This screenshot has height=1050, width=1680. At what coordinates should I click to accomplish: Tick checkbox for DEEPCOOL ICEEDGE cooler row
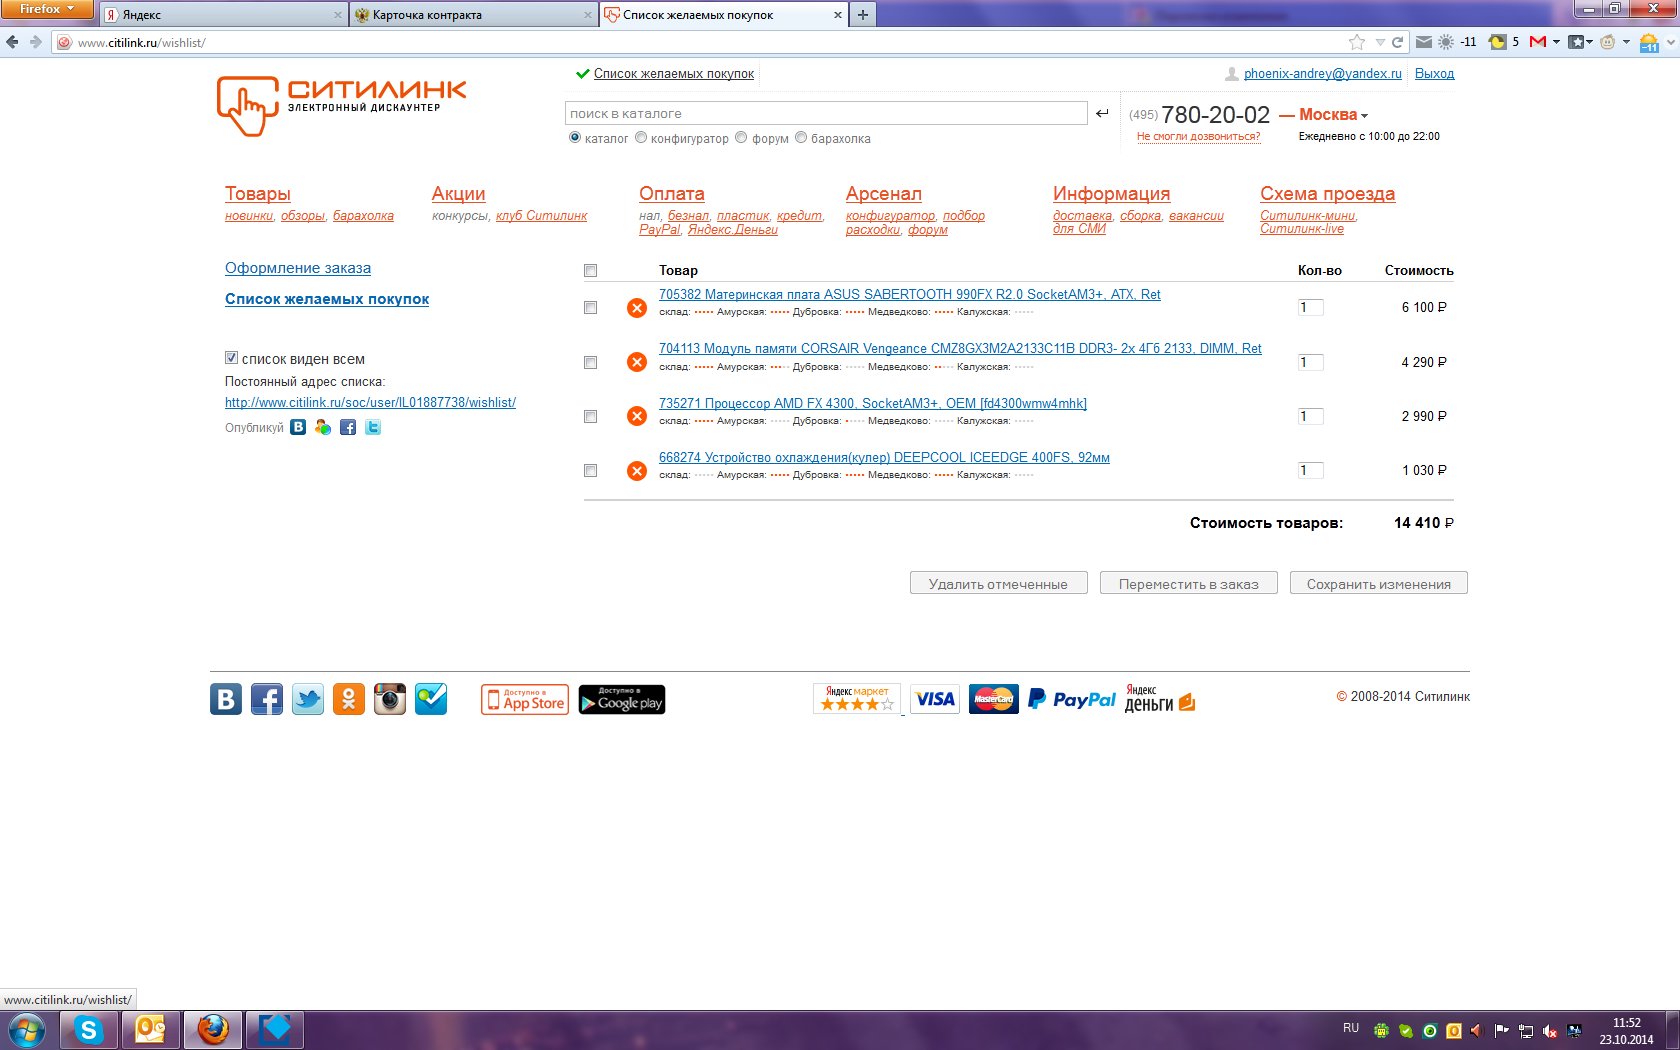590,471
